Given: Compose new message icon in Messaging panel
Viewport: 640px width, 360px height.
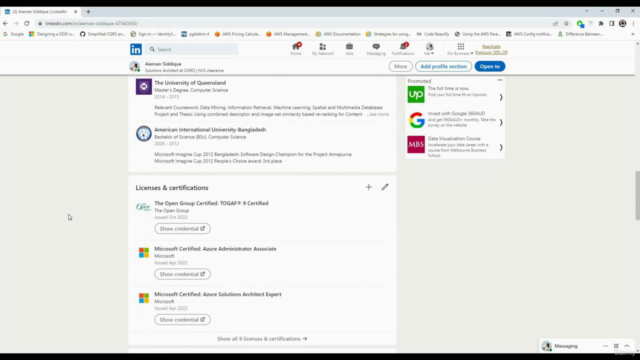Looking at the screenshot, I should (616, 346).
